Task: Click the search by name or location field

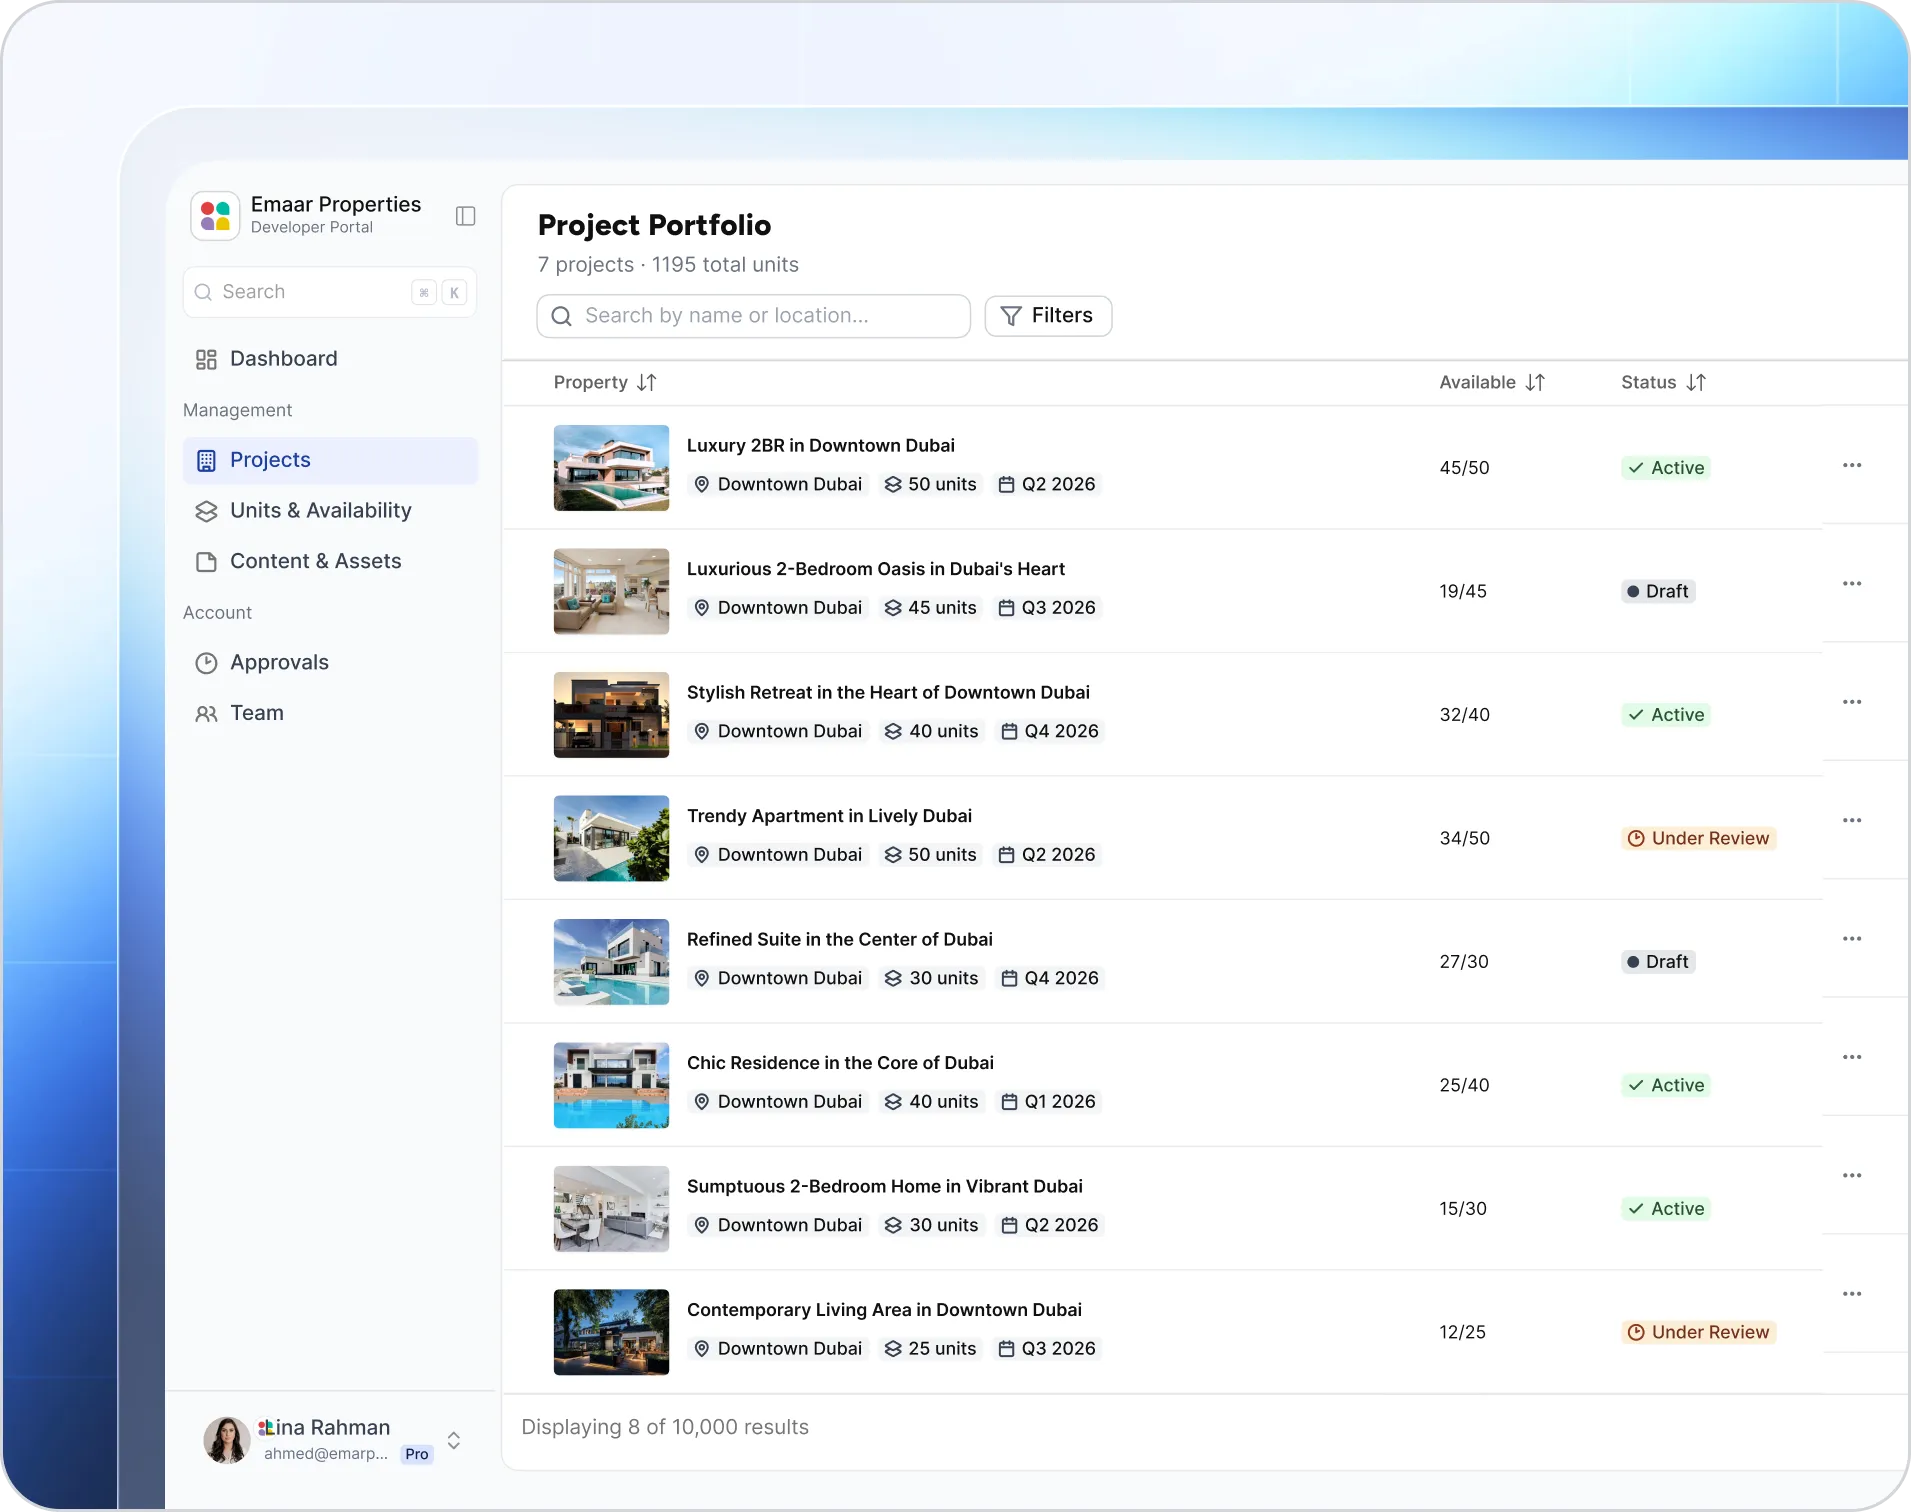Action: coord(753,316)
